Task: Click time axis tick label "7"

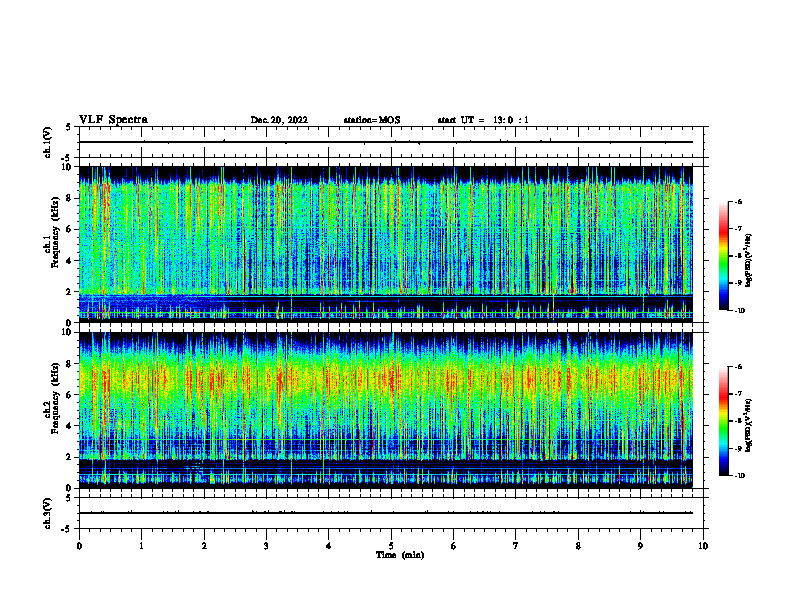Action: (516, 546)
